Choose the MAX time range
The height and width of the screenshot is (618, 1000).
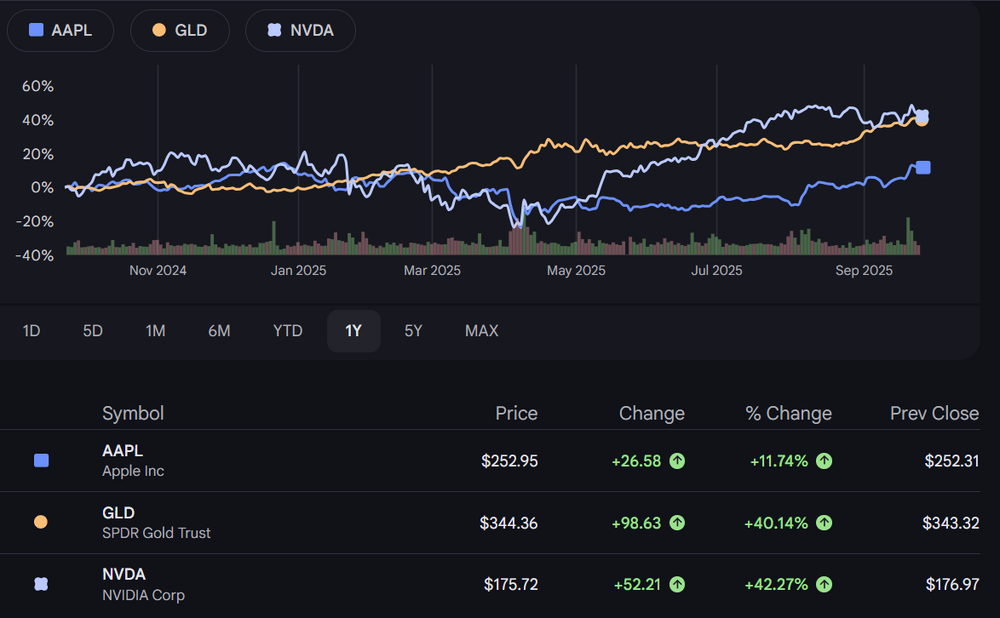click(481, 331)
